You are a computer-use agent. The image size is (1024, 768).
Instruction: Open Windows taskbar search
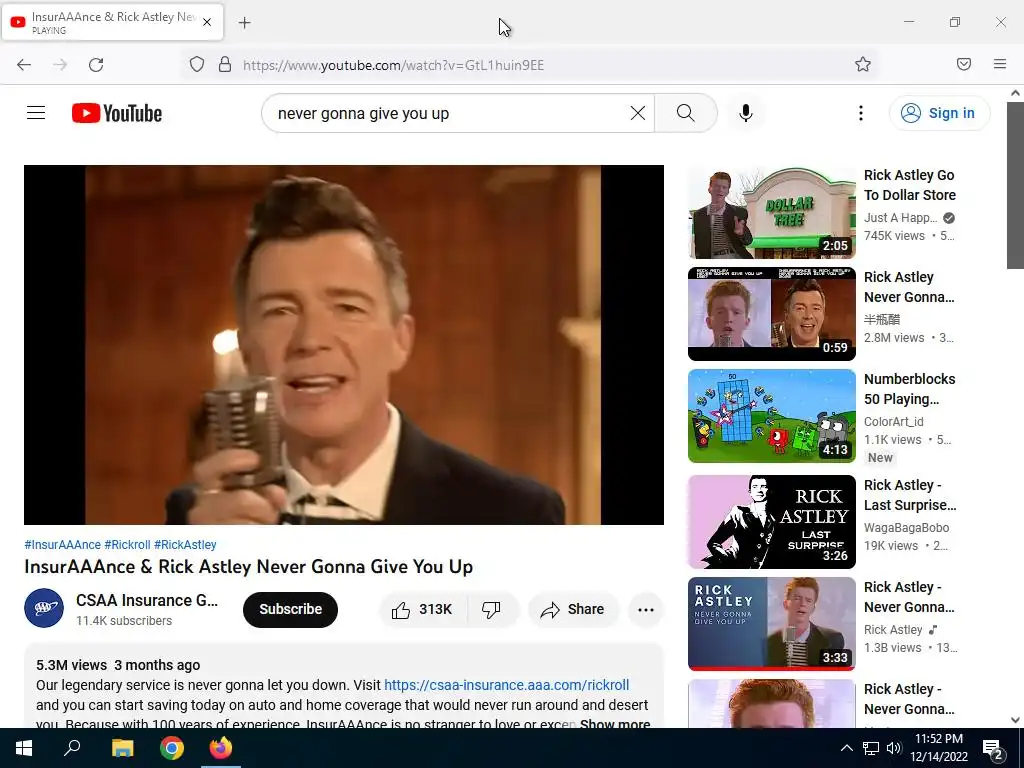[72, 748]
